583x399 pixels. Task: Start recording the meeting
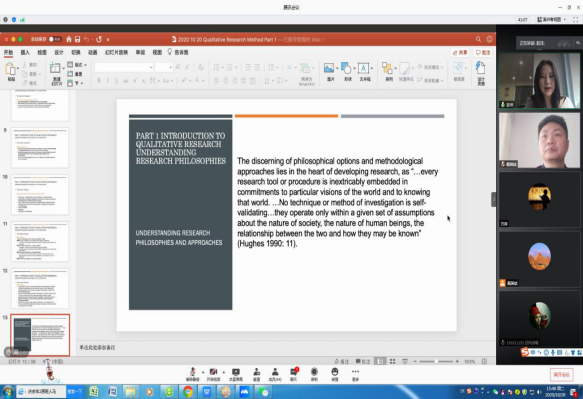[x=314, y=374]
